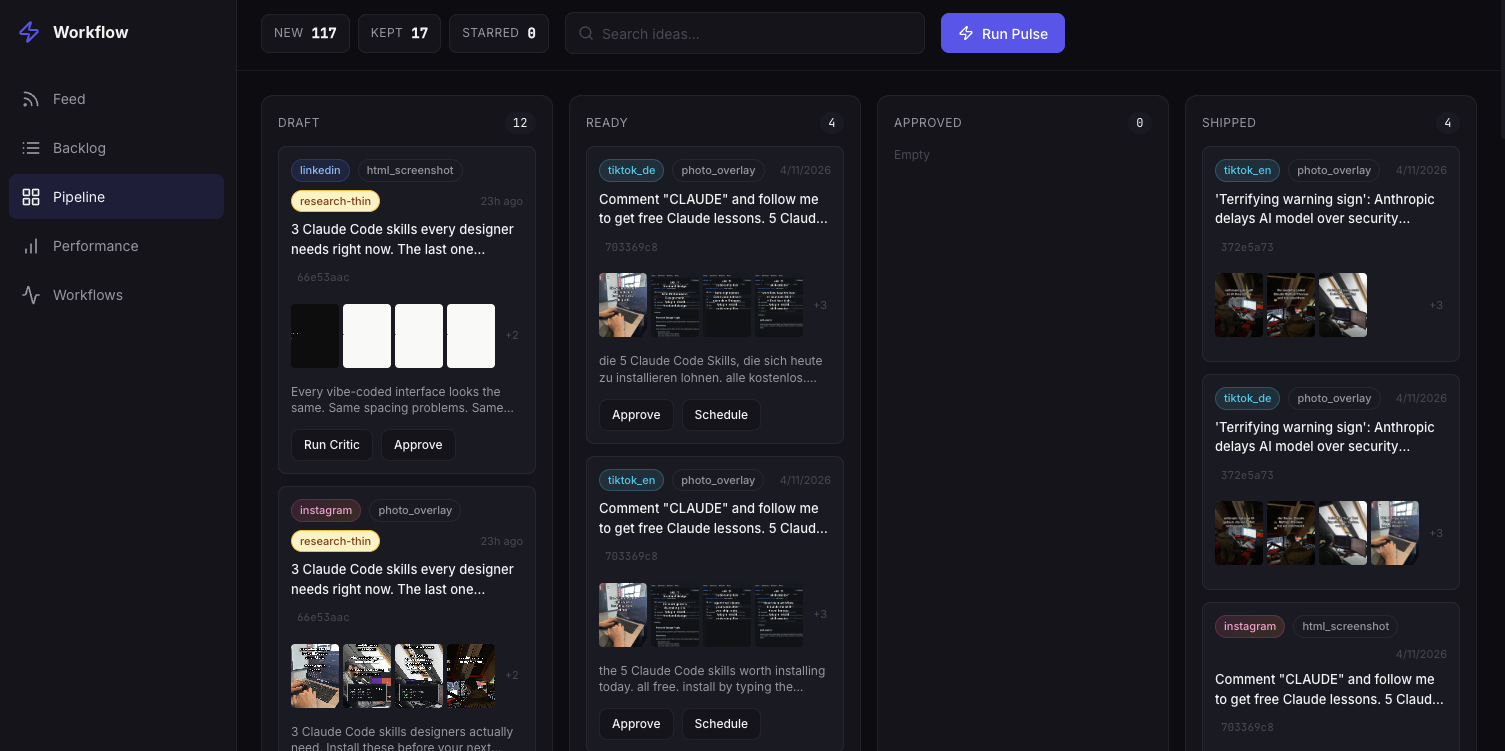Filter by NEW 117 ideas
Viewport: 1505px width, 751px height.
point(305,33)
